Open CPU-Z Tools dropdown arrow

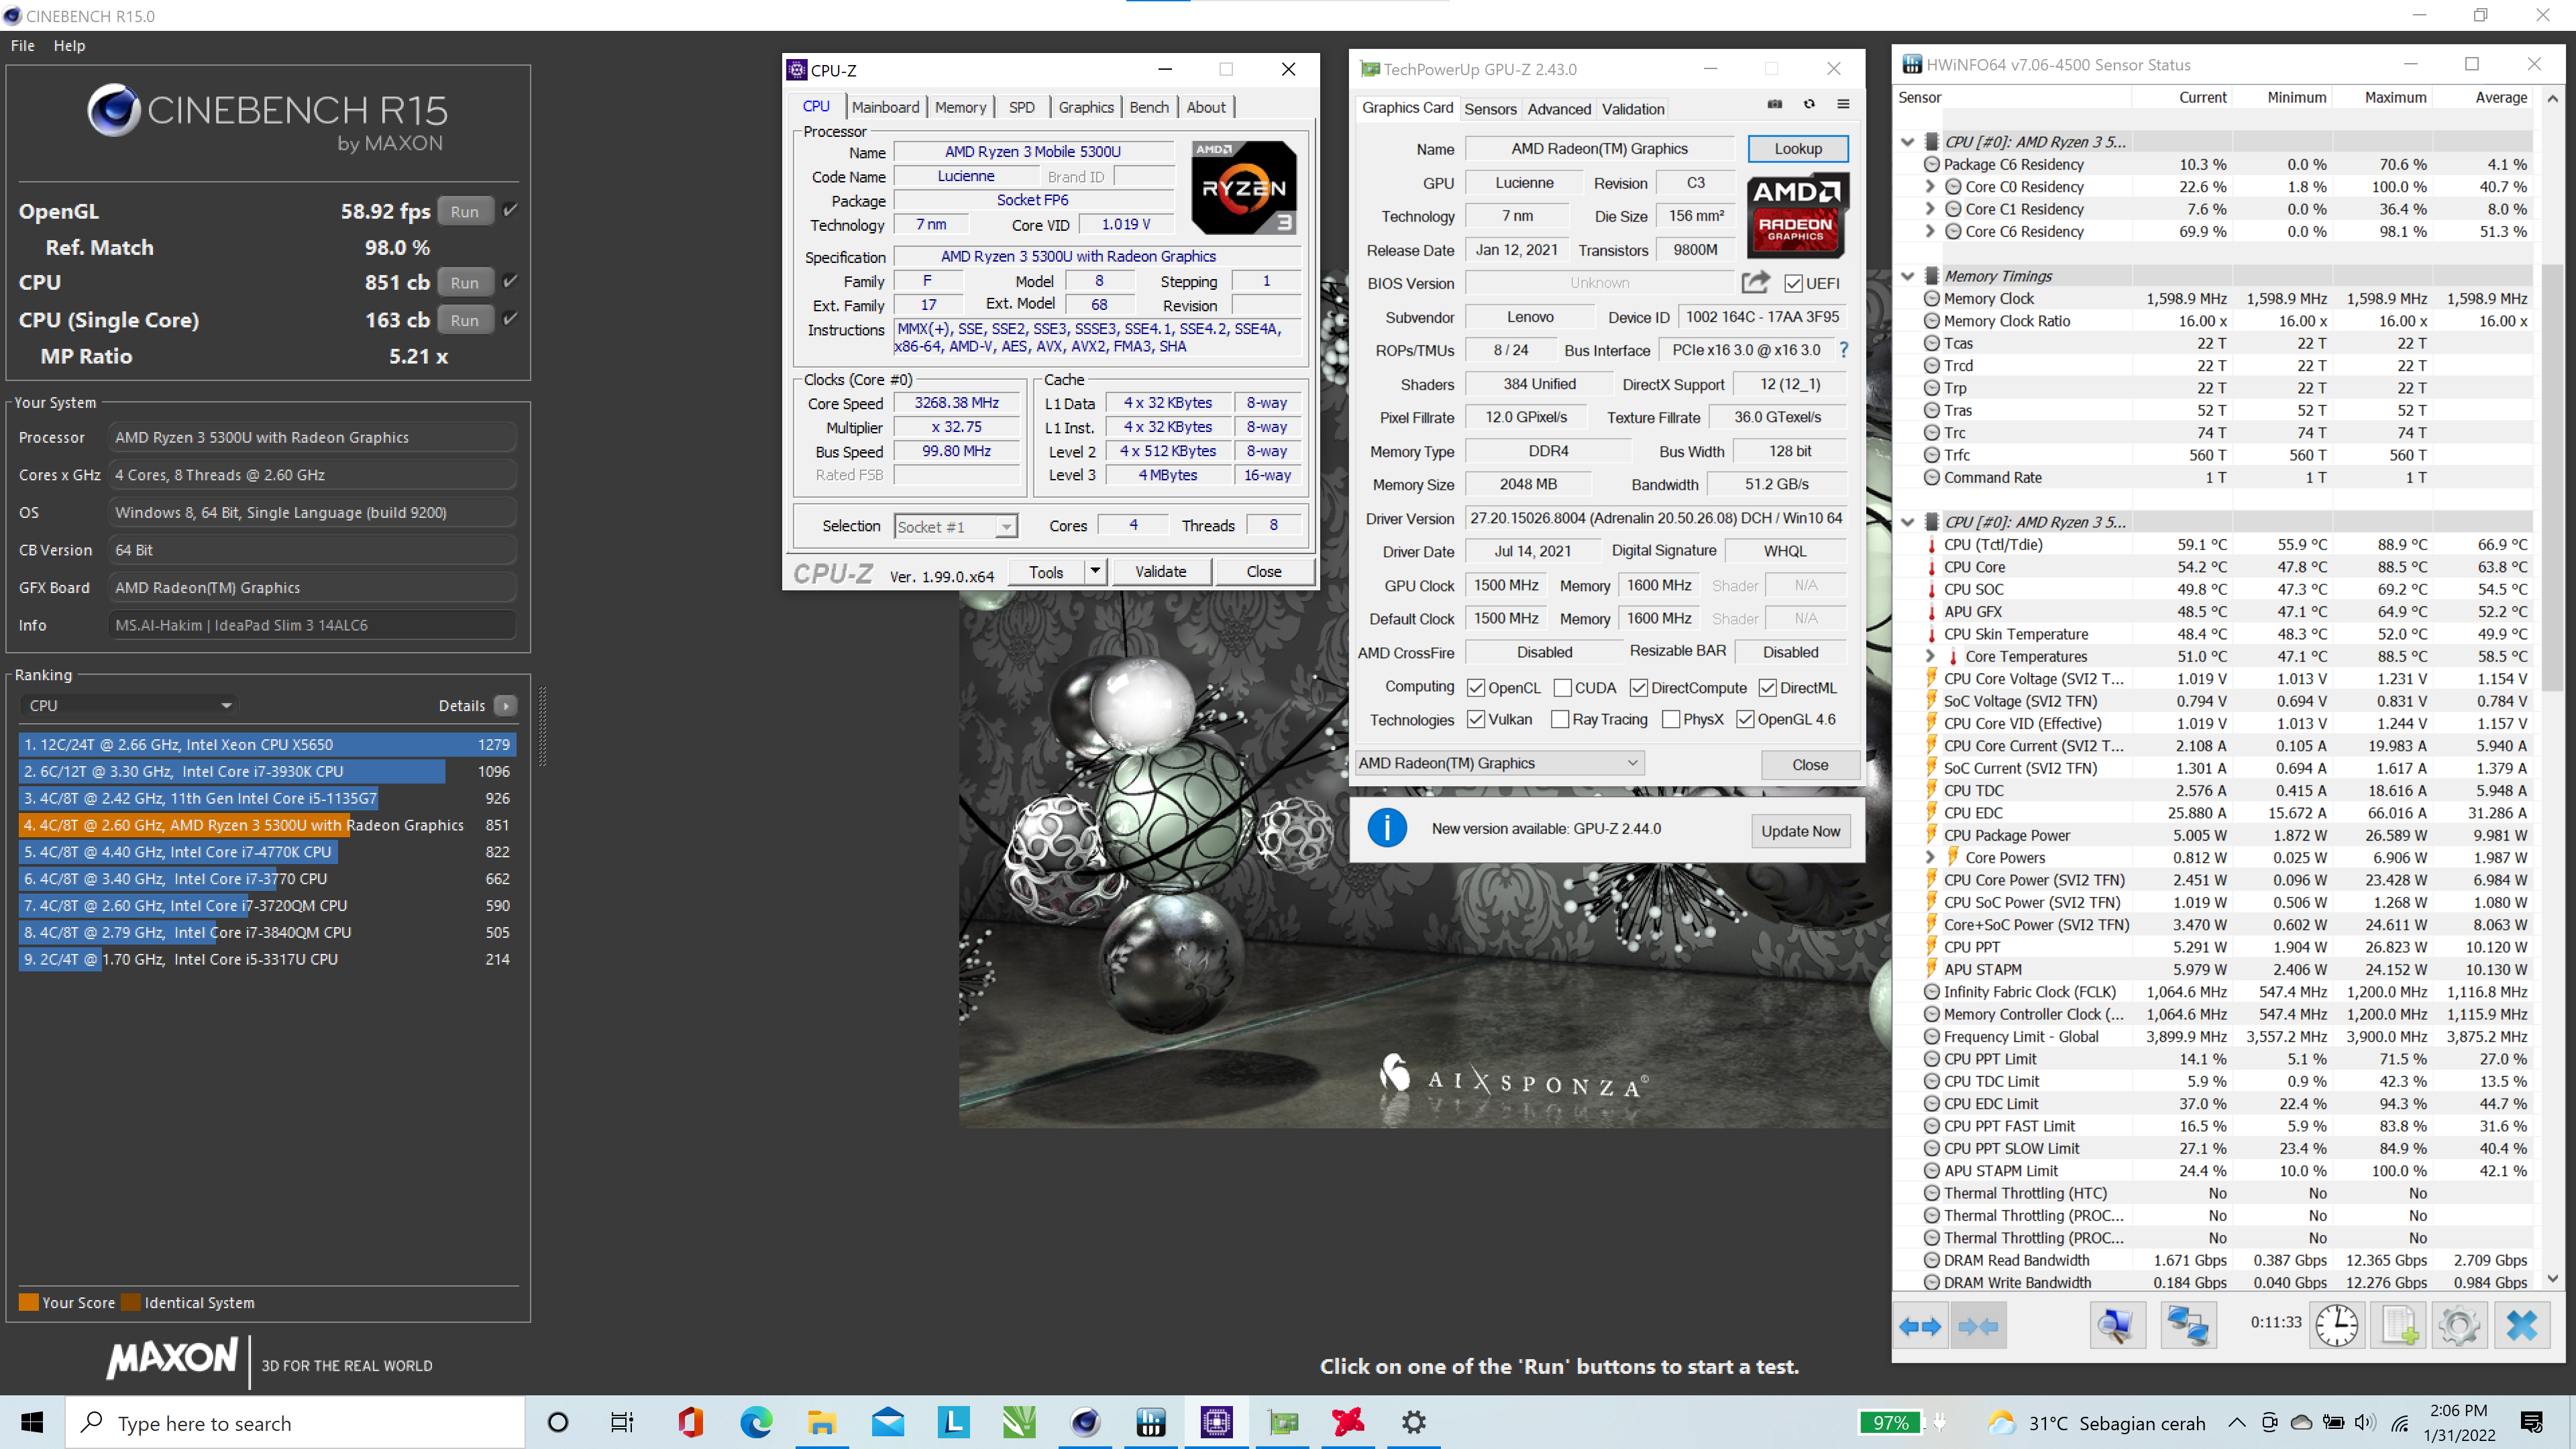click(x=1095, y=571)
